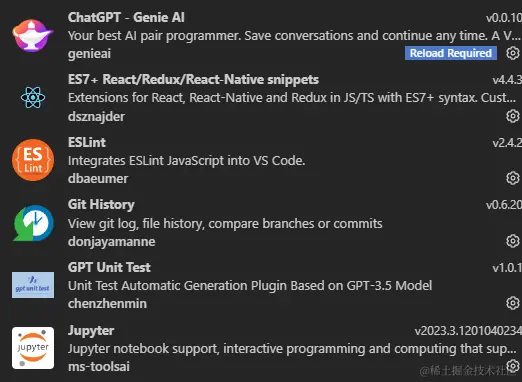
Task: Select the ES7+ React/Redux/React-Native snippets title
Action: [193, 80]
